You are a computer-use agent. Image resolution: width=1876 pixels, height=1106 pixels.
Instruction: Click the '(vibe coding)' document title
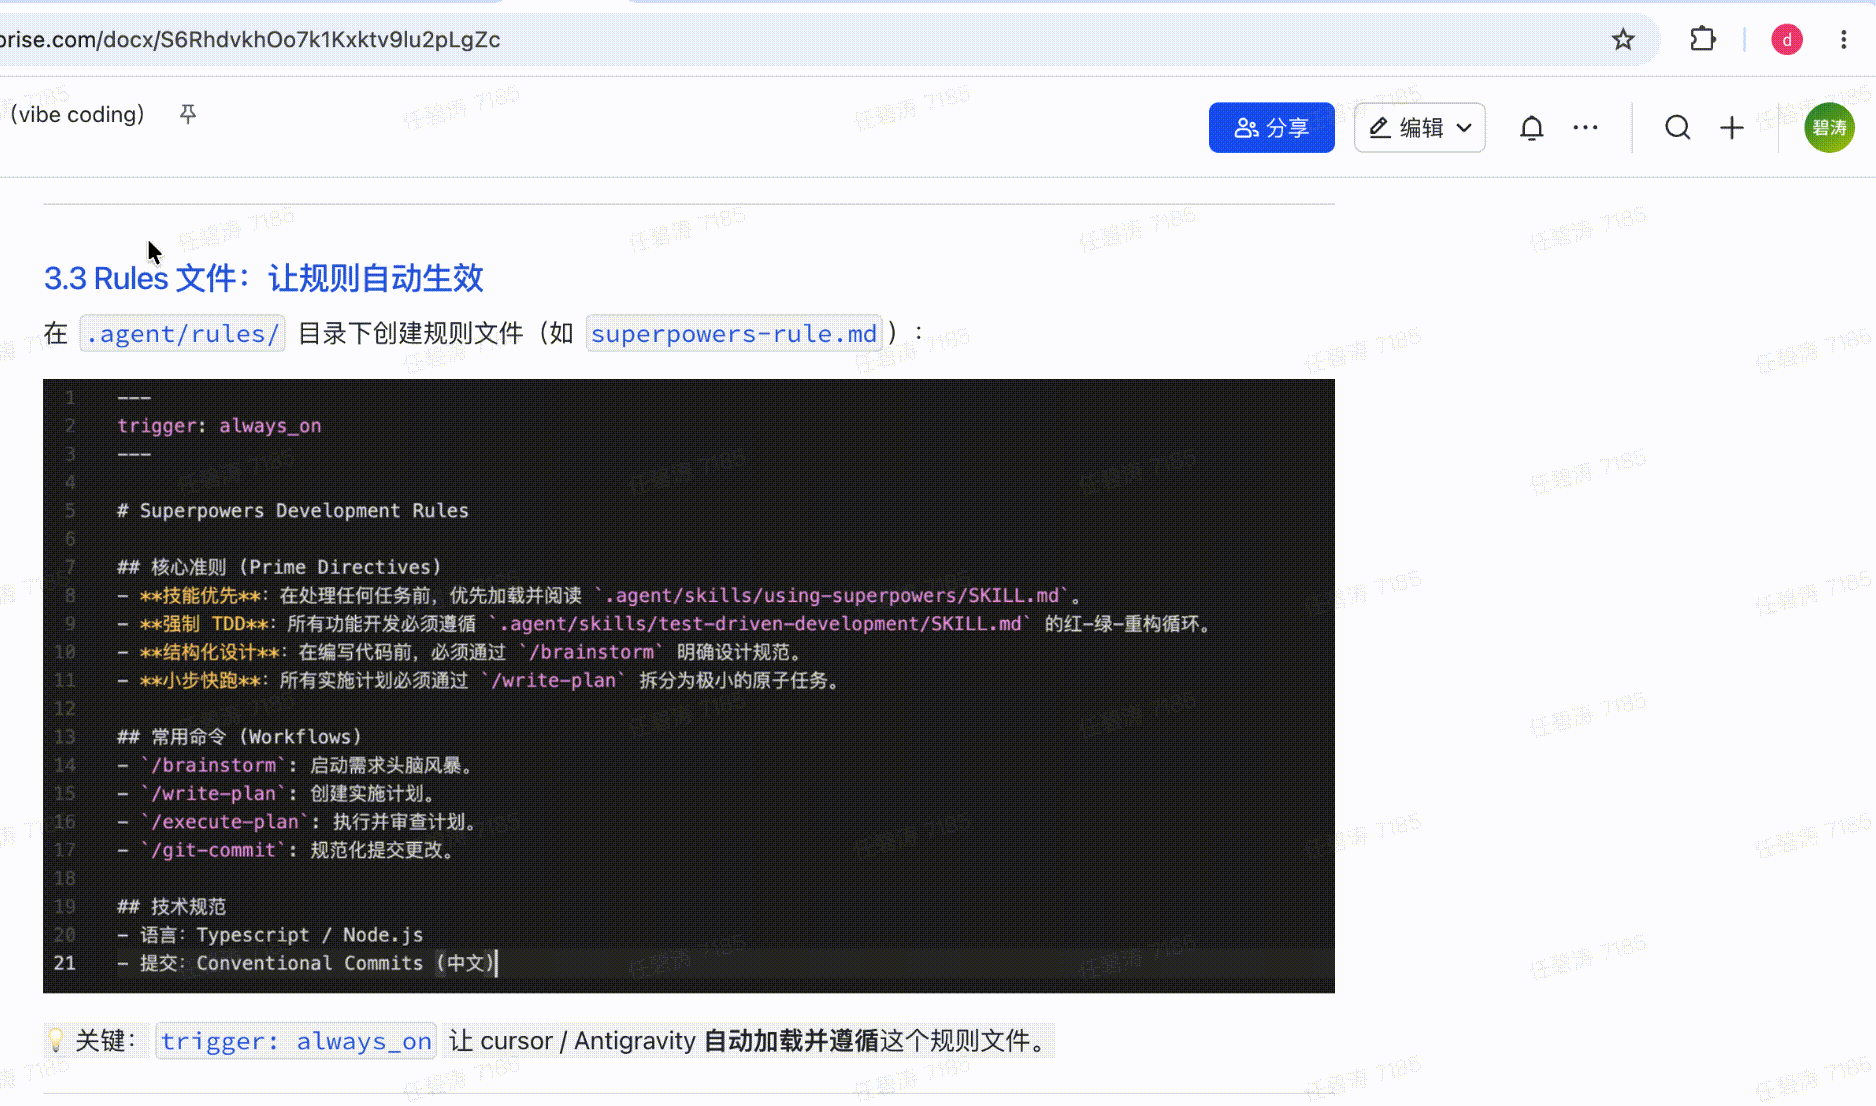pyautogui.click(x=77, y=114)
